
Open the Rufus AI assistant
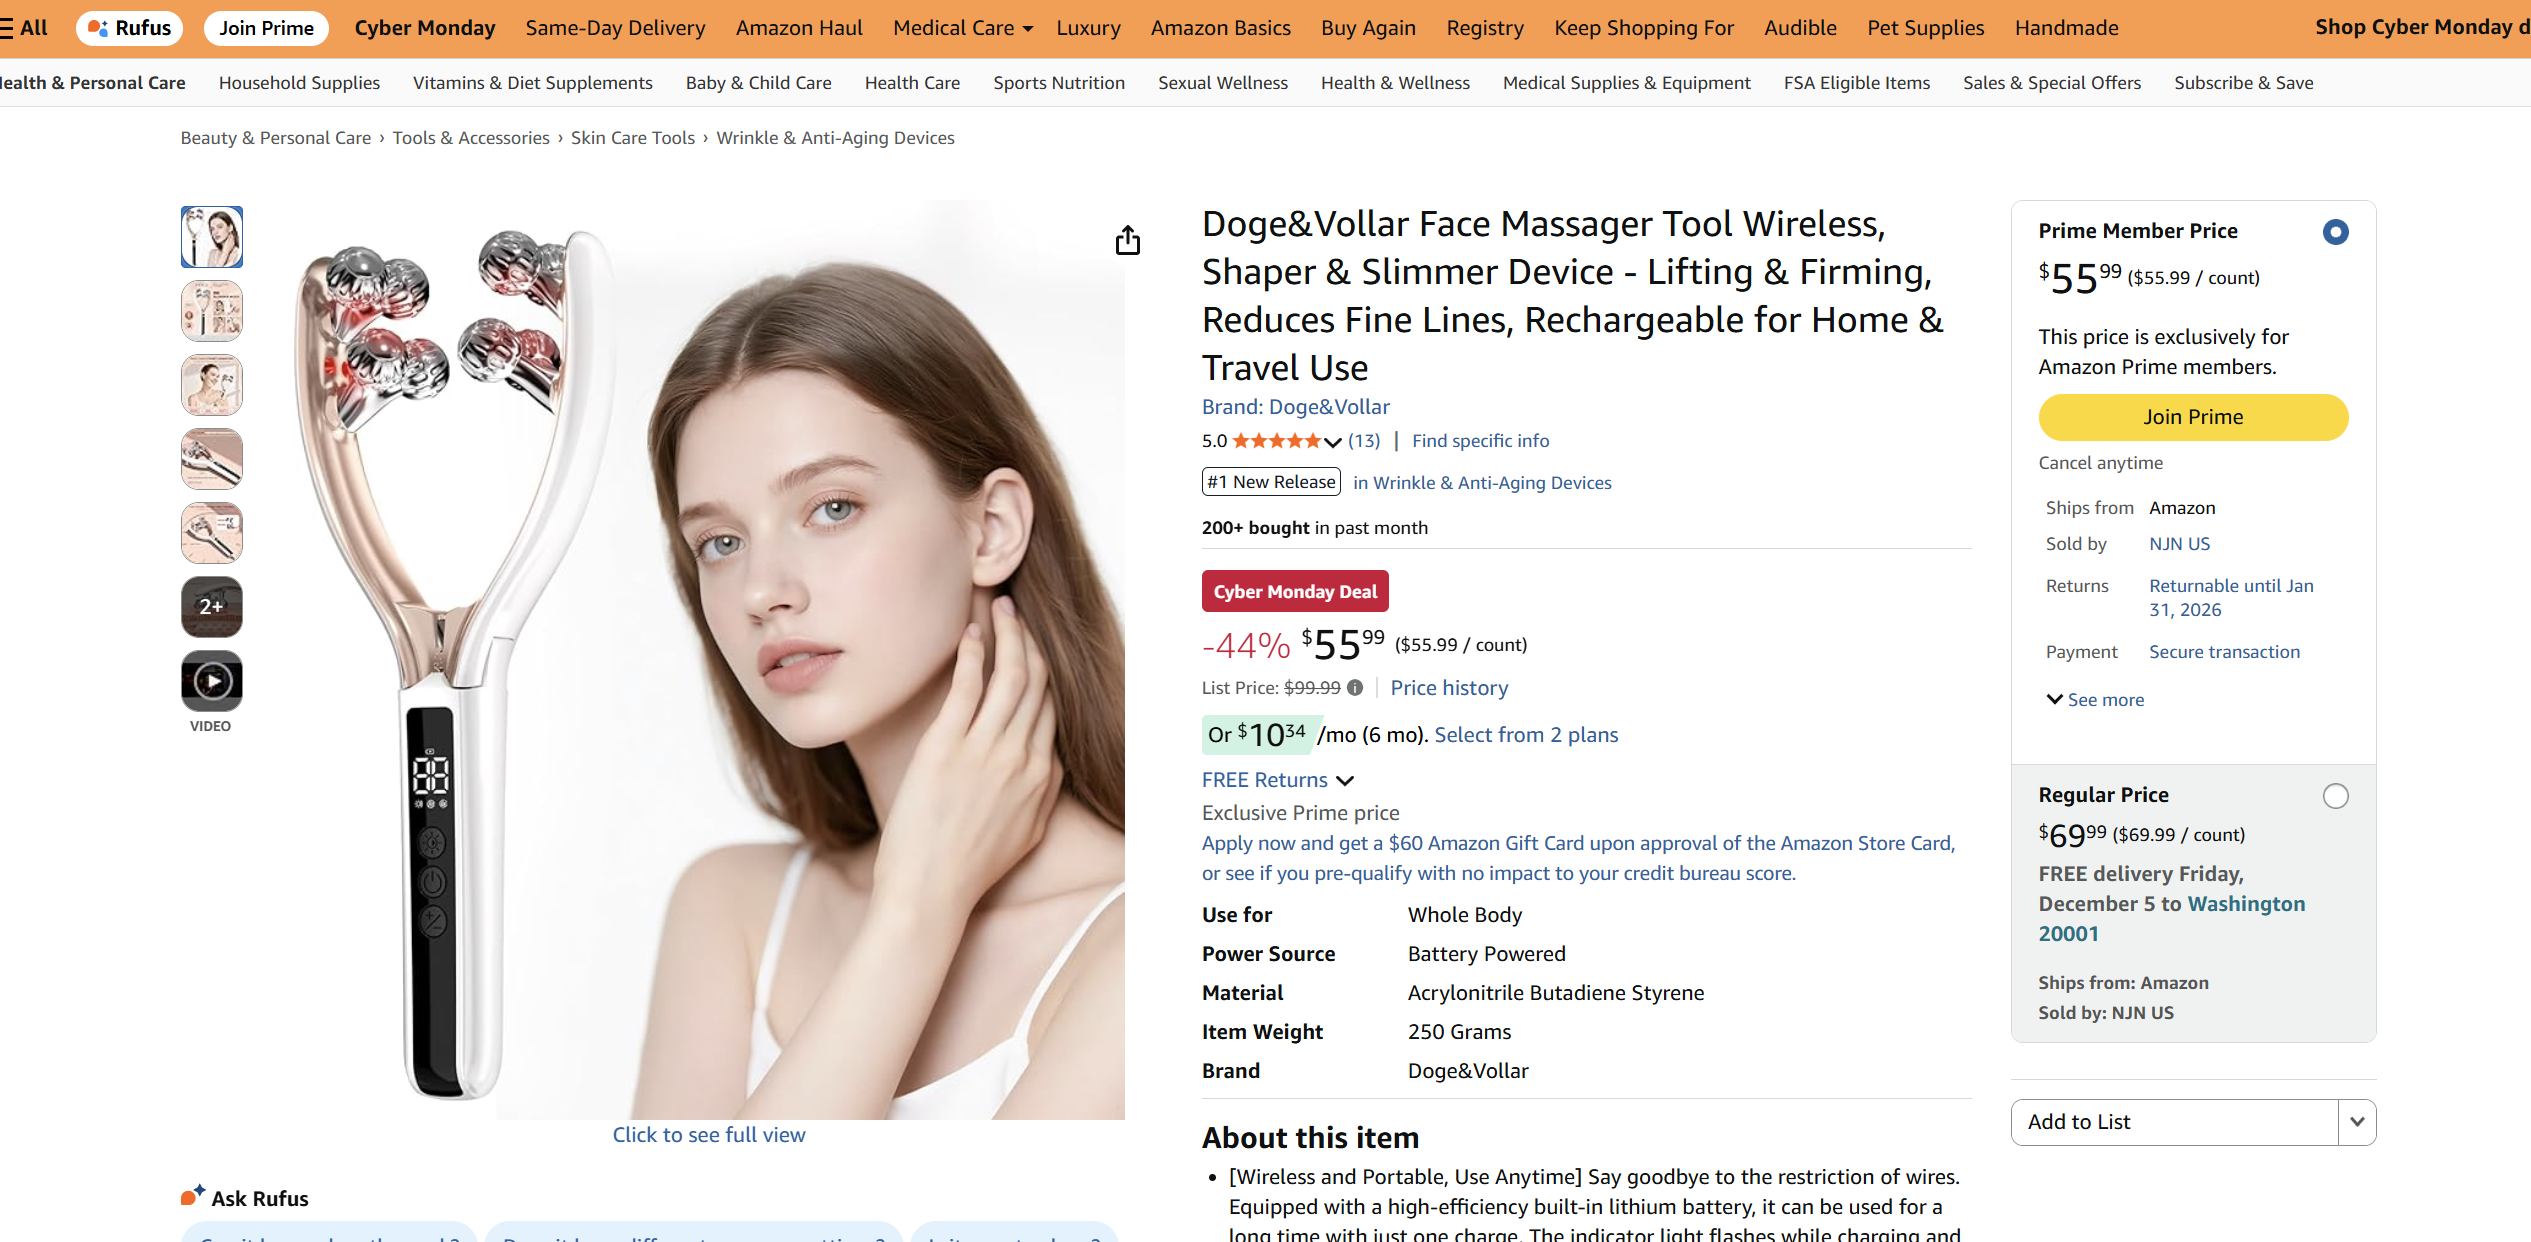tap(129, 27)
